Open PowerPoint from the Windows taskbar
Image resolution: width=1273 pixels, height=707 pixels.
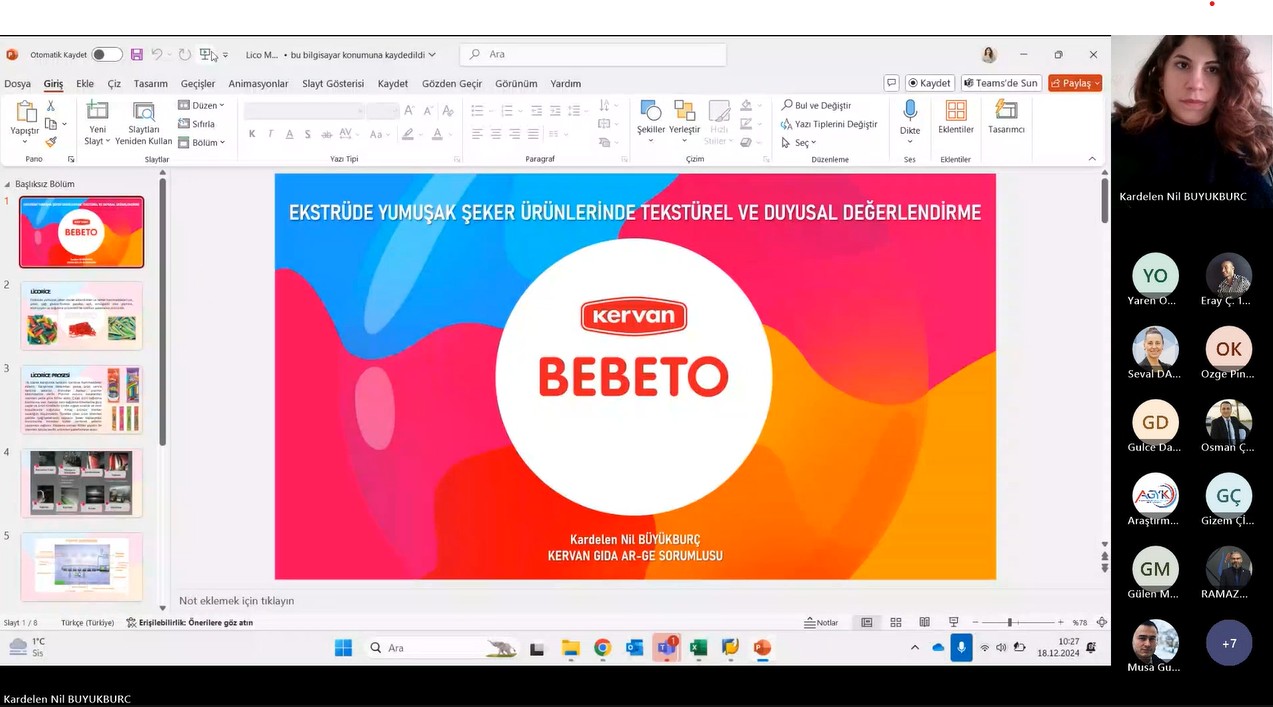click(x=762, y=648)
